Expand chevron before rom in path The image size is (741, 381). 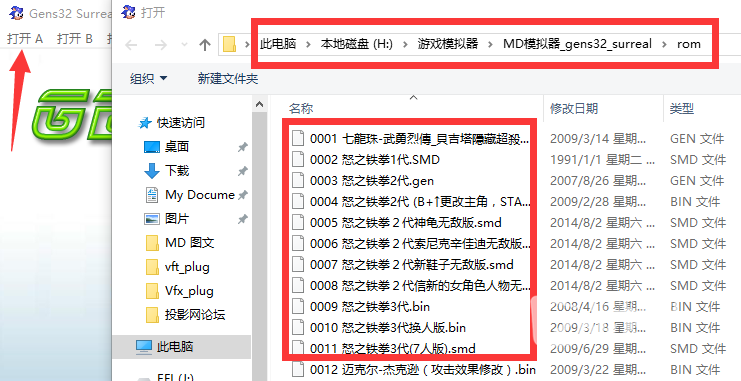pos(664,44)
